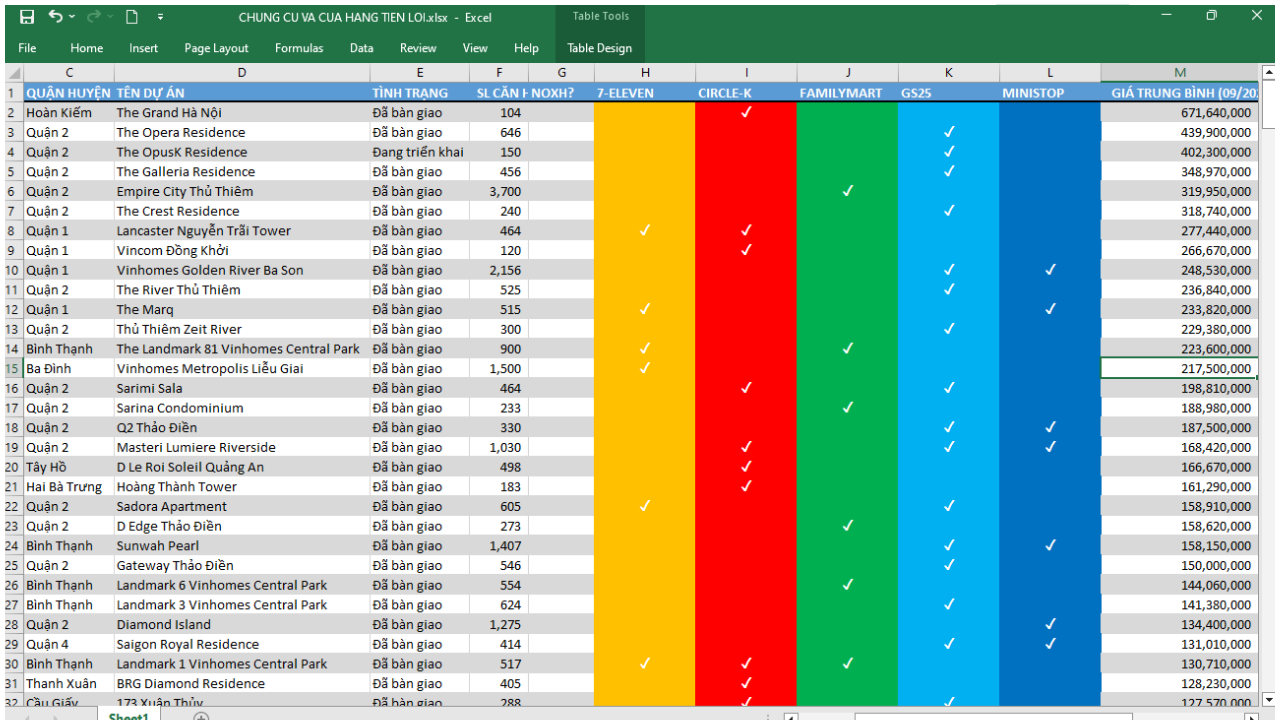Minimize the Excel window
Image resolution: width=1280 pixels, height=720 pixels.
1166,16
